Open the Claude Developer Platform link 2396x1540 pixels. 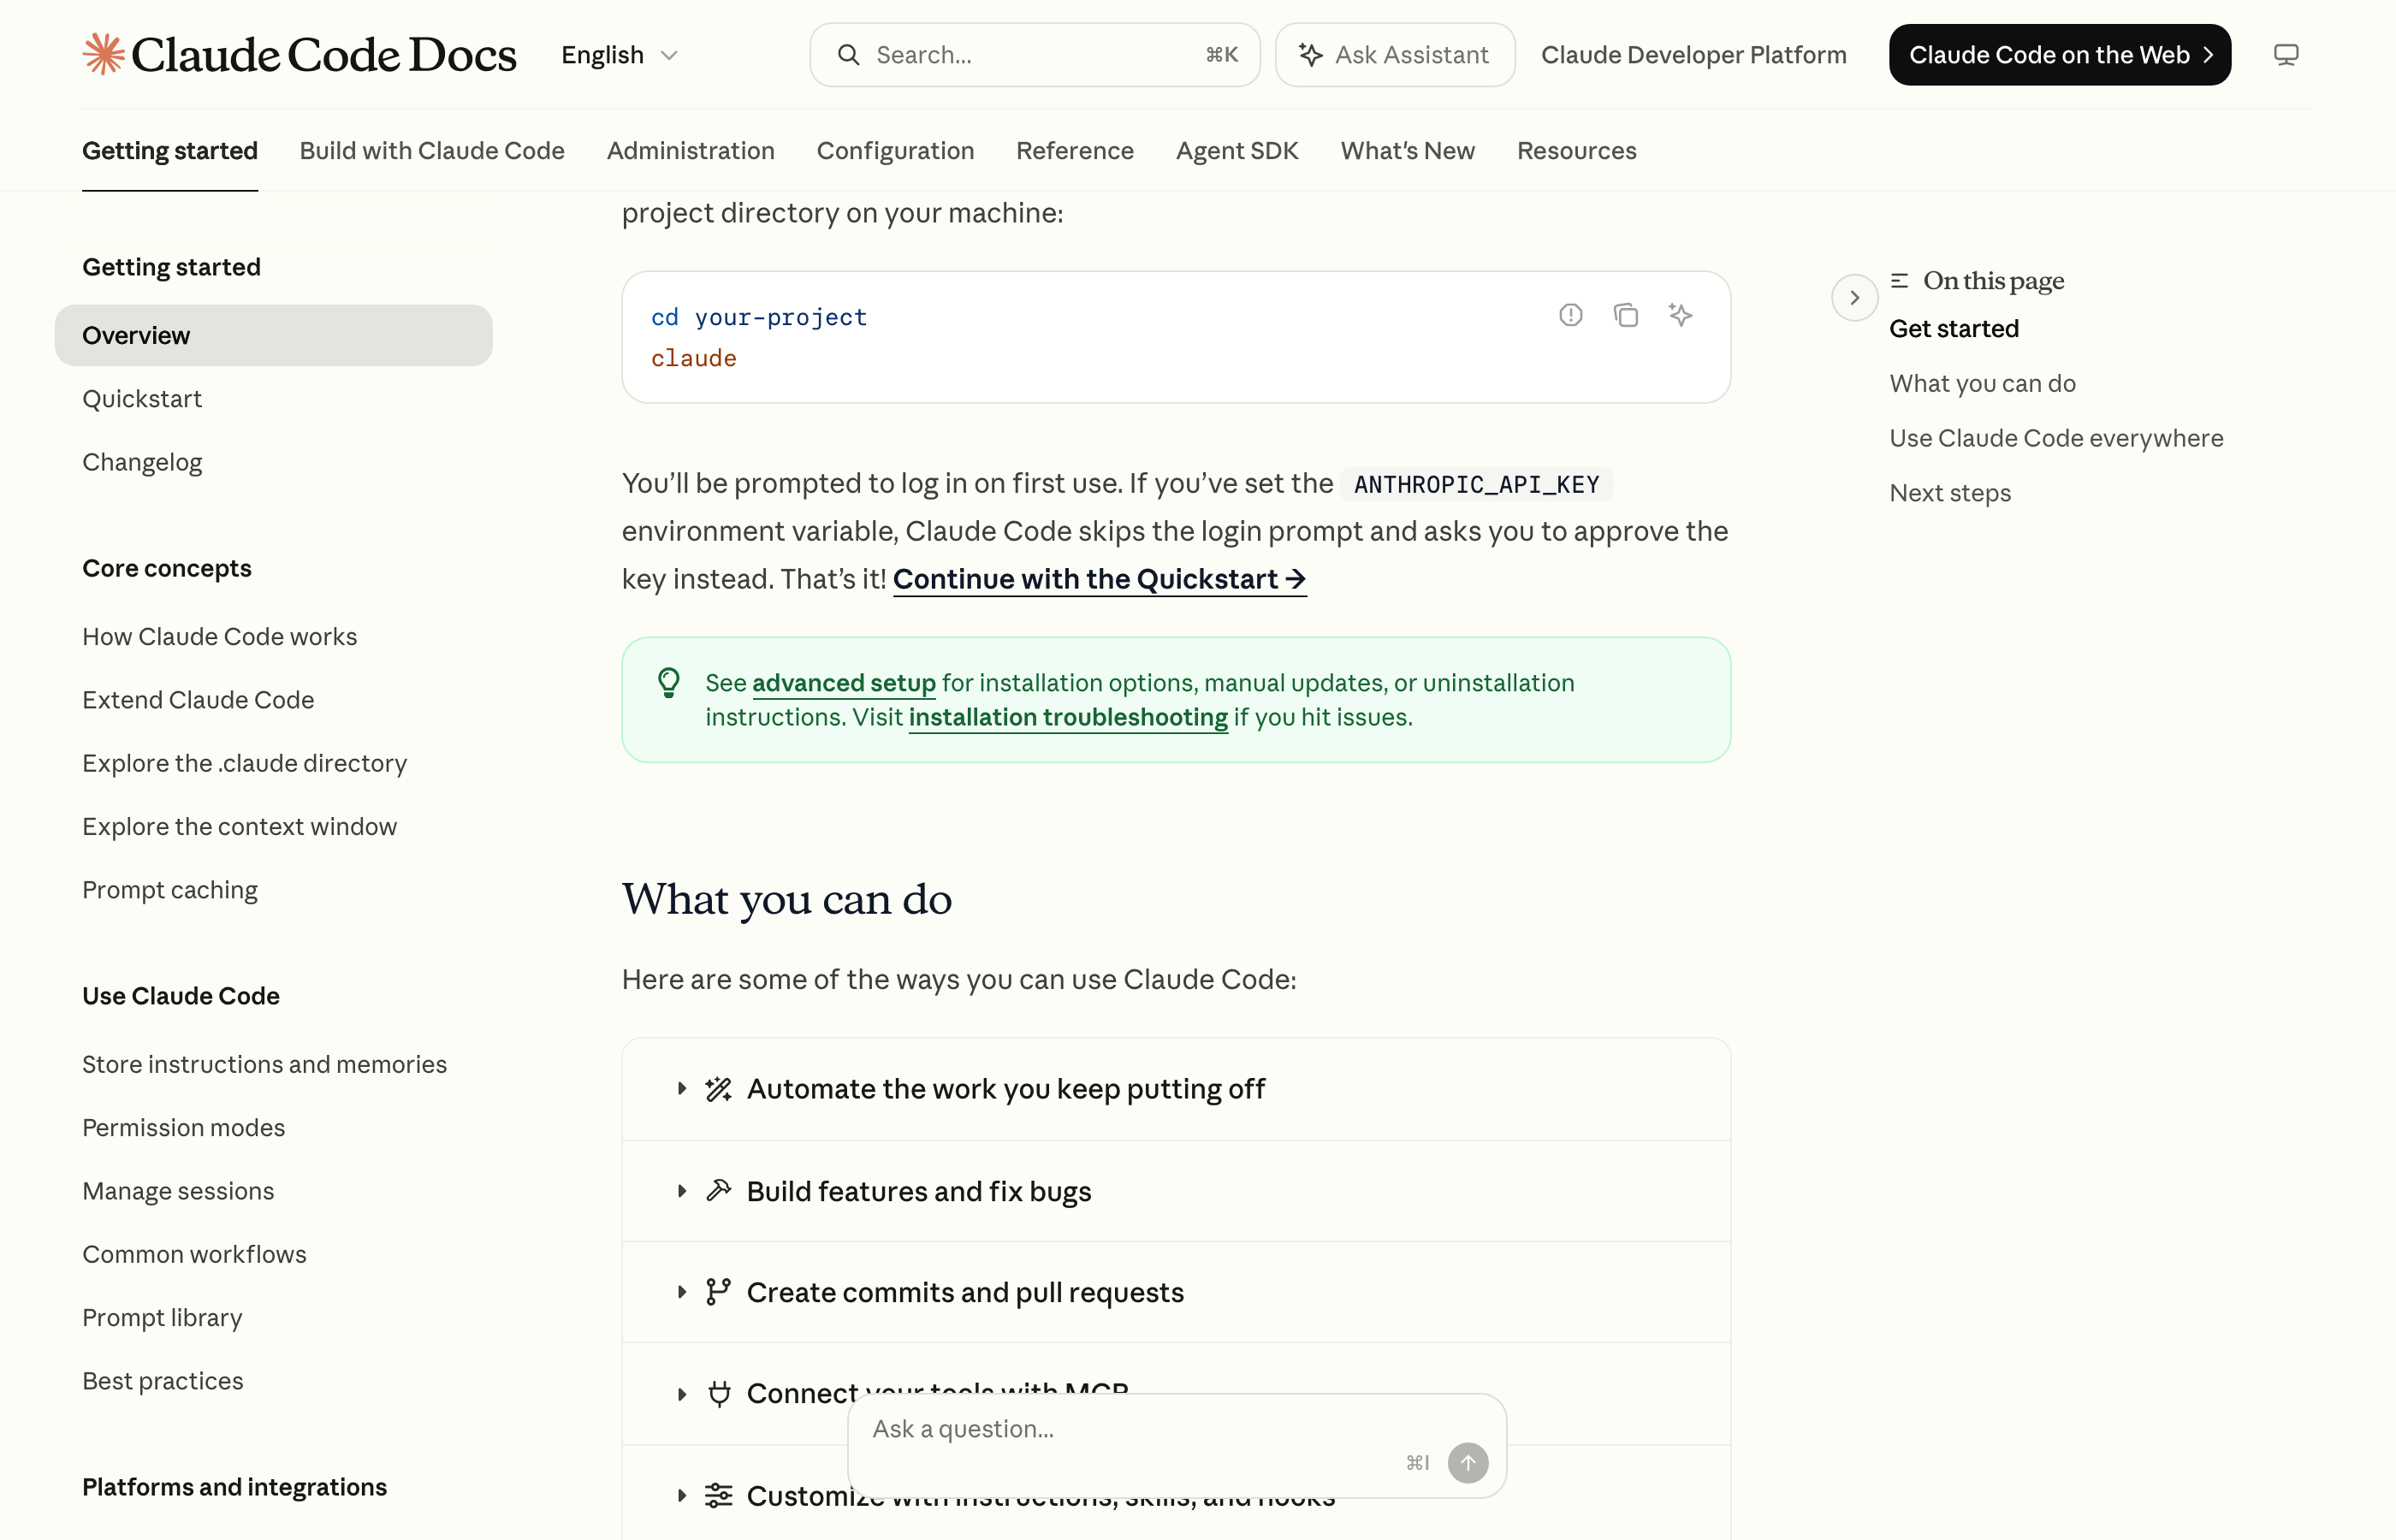click(x=1693, y=55)
